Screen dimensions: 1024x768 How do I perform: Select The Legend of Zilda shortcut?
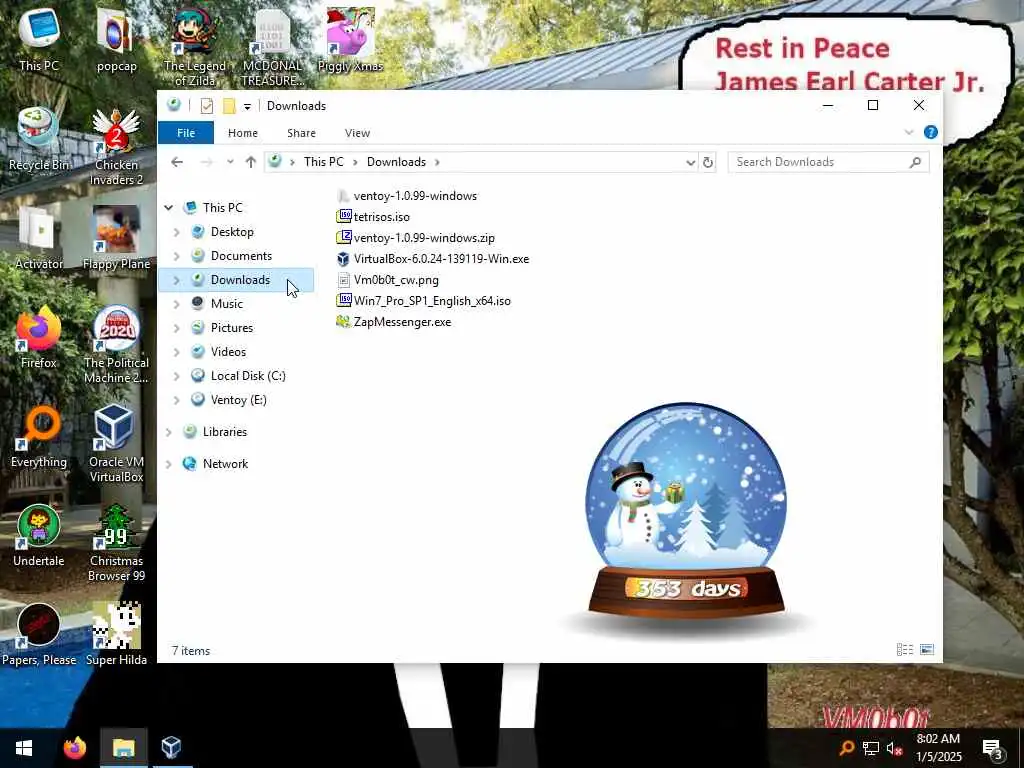[195, 46]
